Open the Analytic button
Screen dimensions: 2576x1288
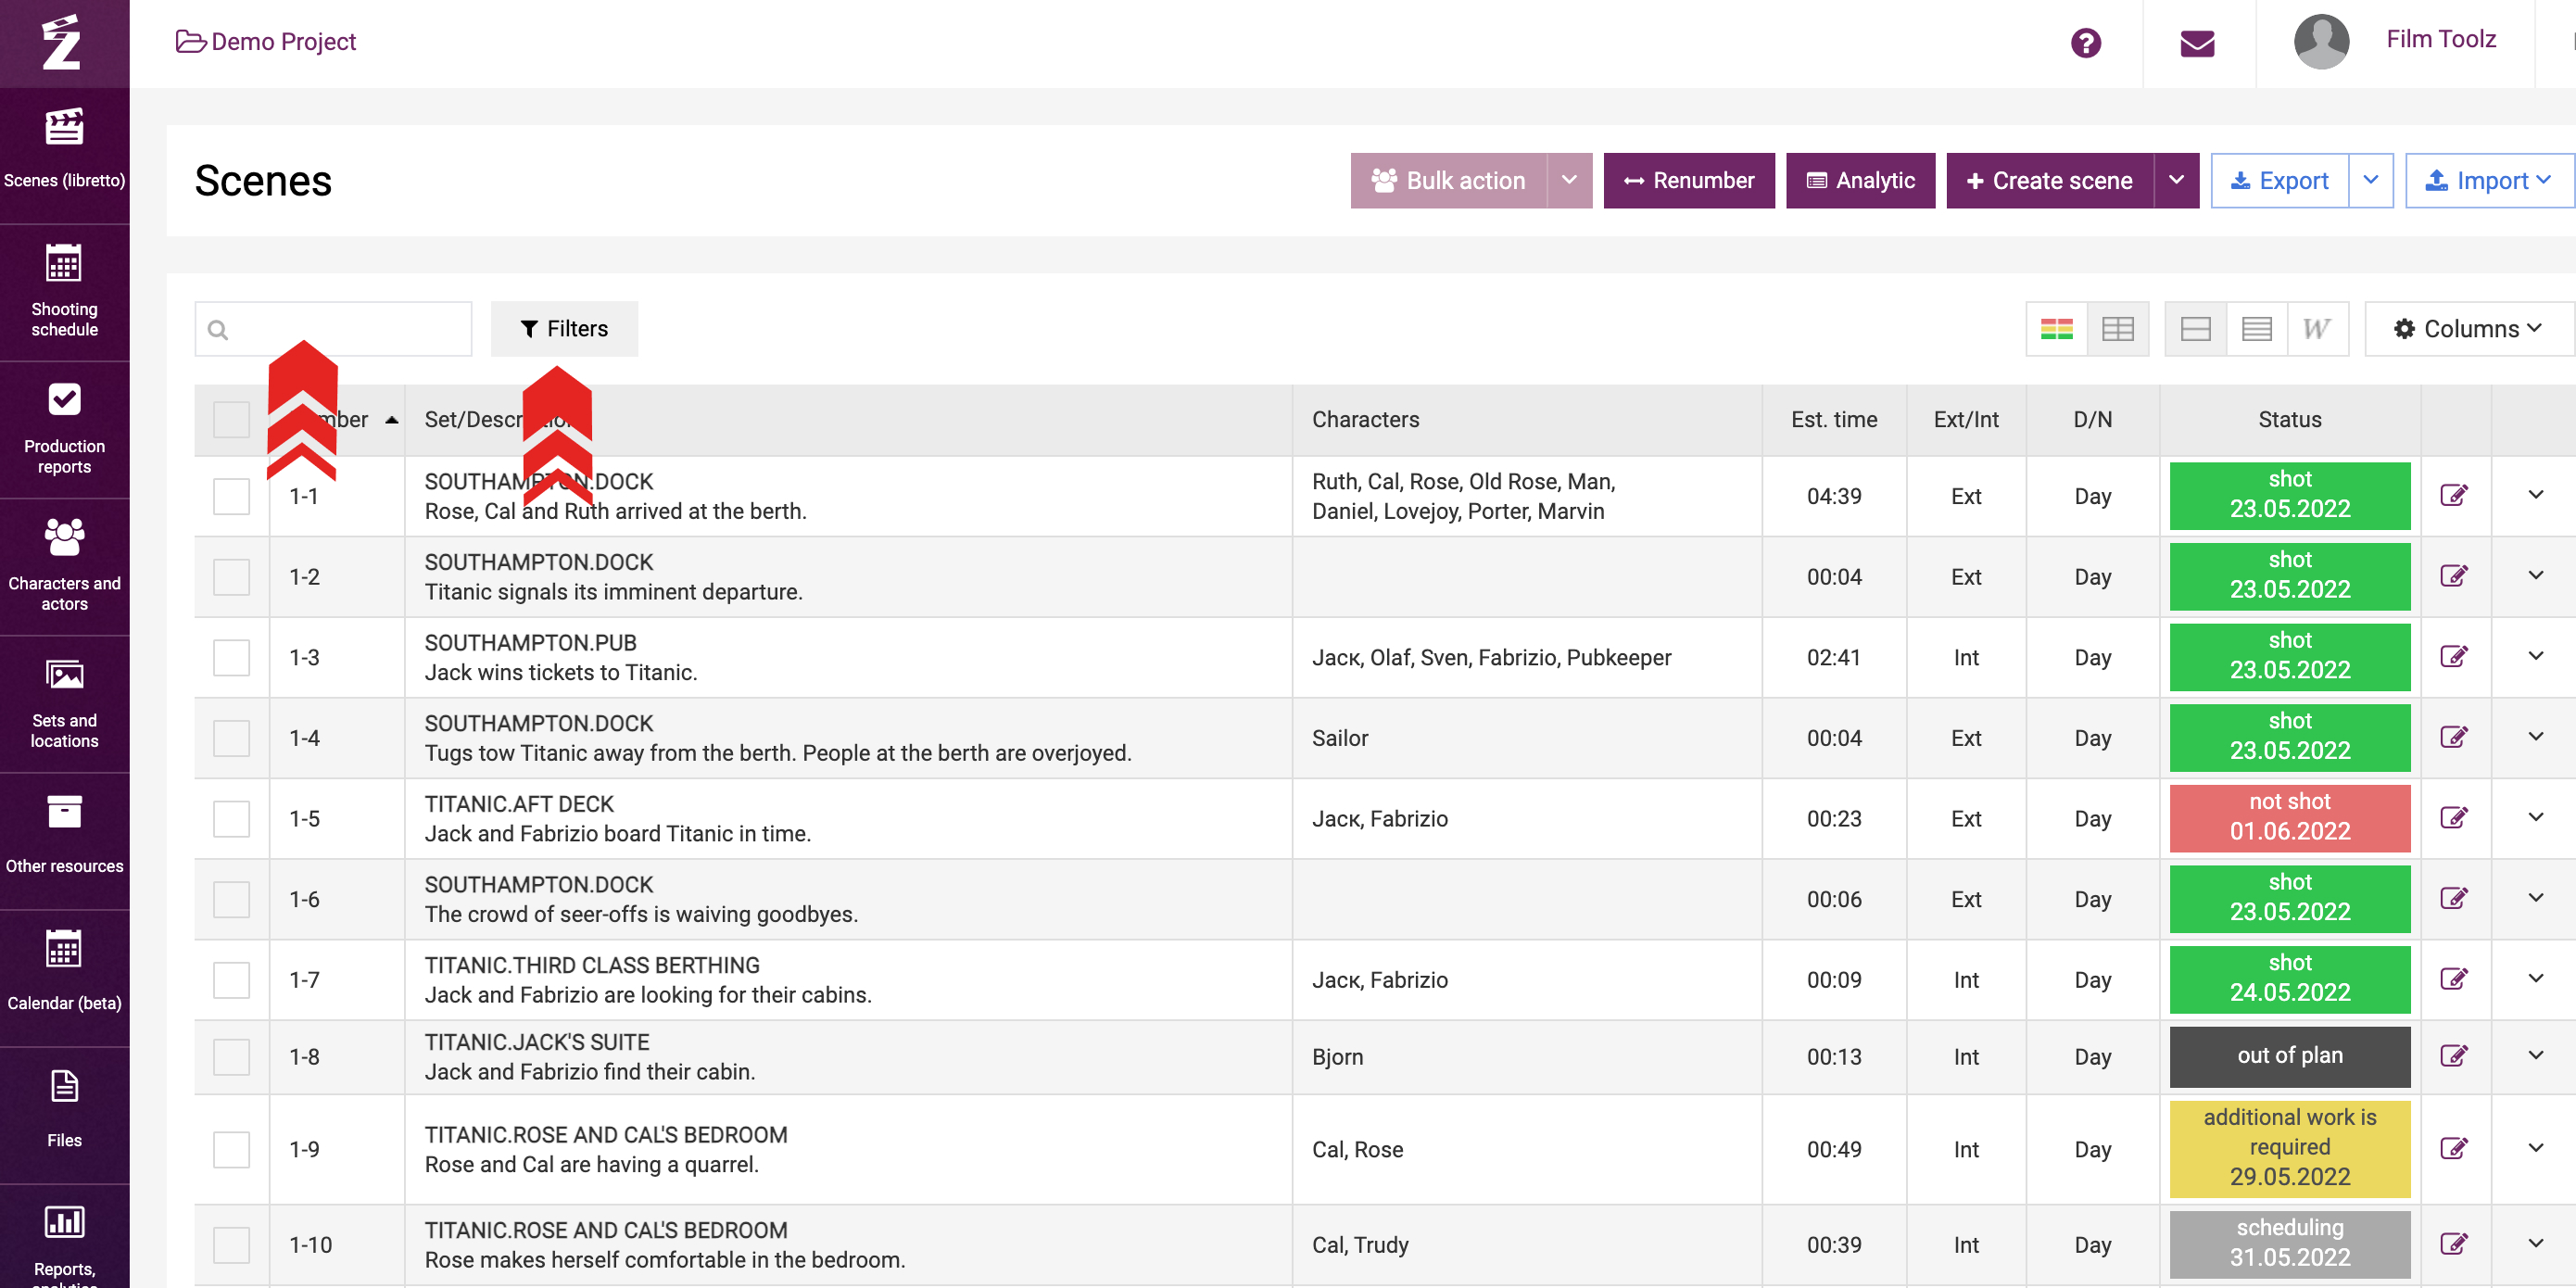tap(1860, 181)
